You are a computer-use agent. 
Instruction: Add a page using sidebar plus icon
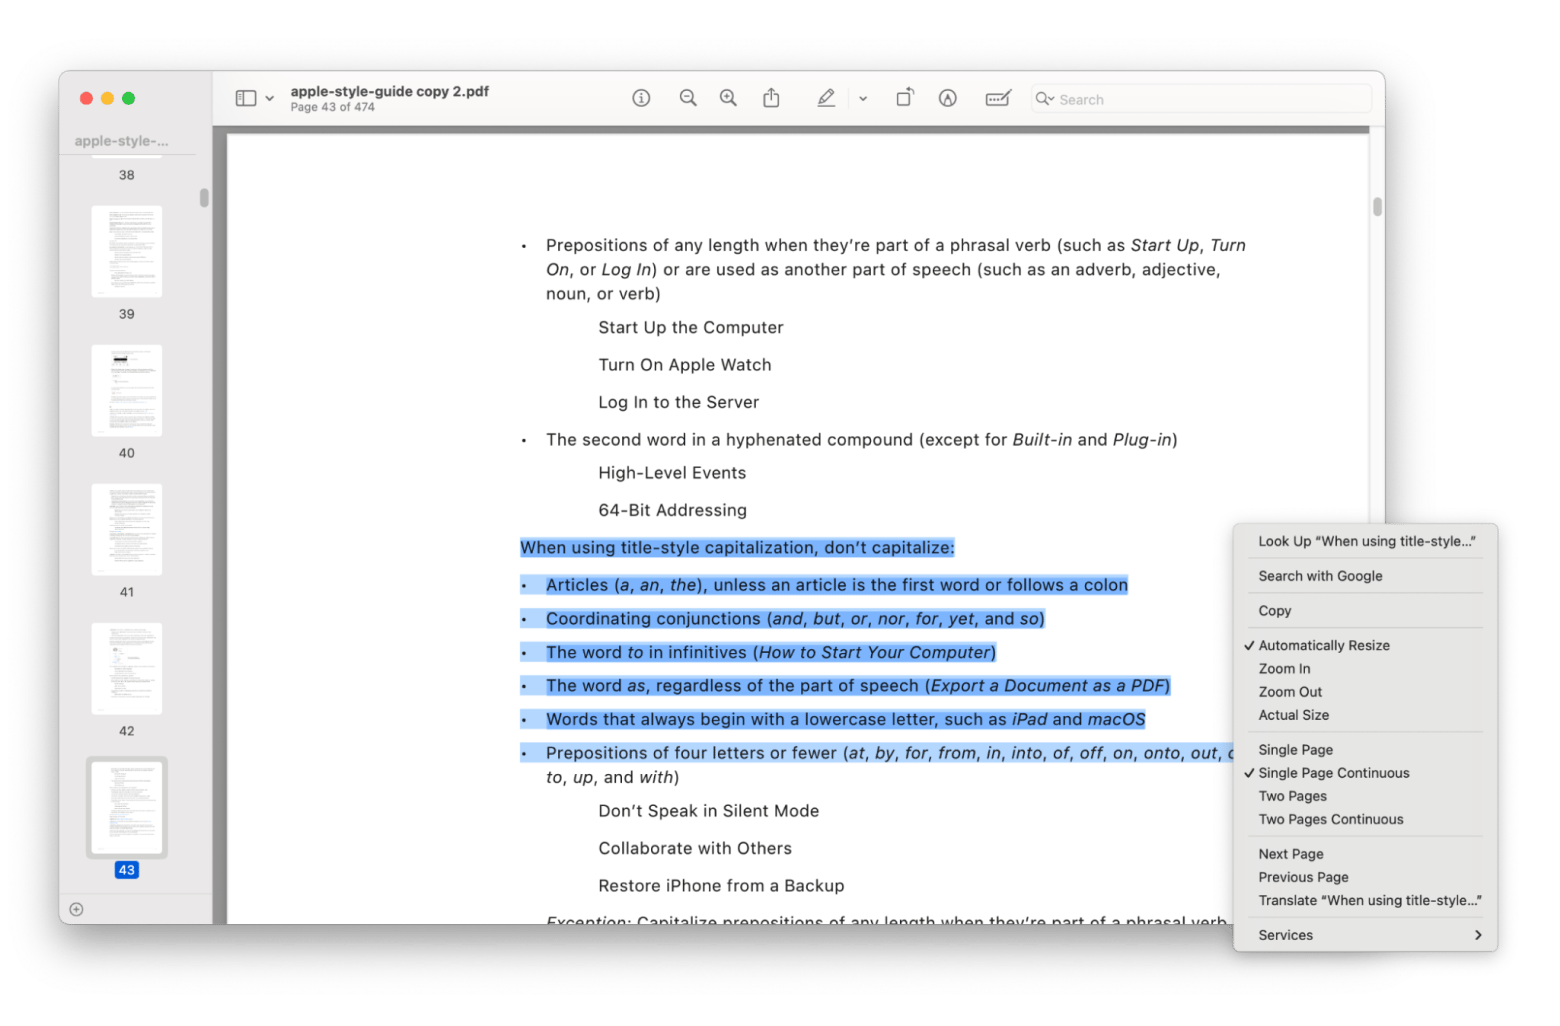[76, 909]
